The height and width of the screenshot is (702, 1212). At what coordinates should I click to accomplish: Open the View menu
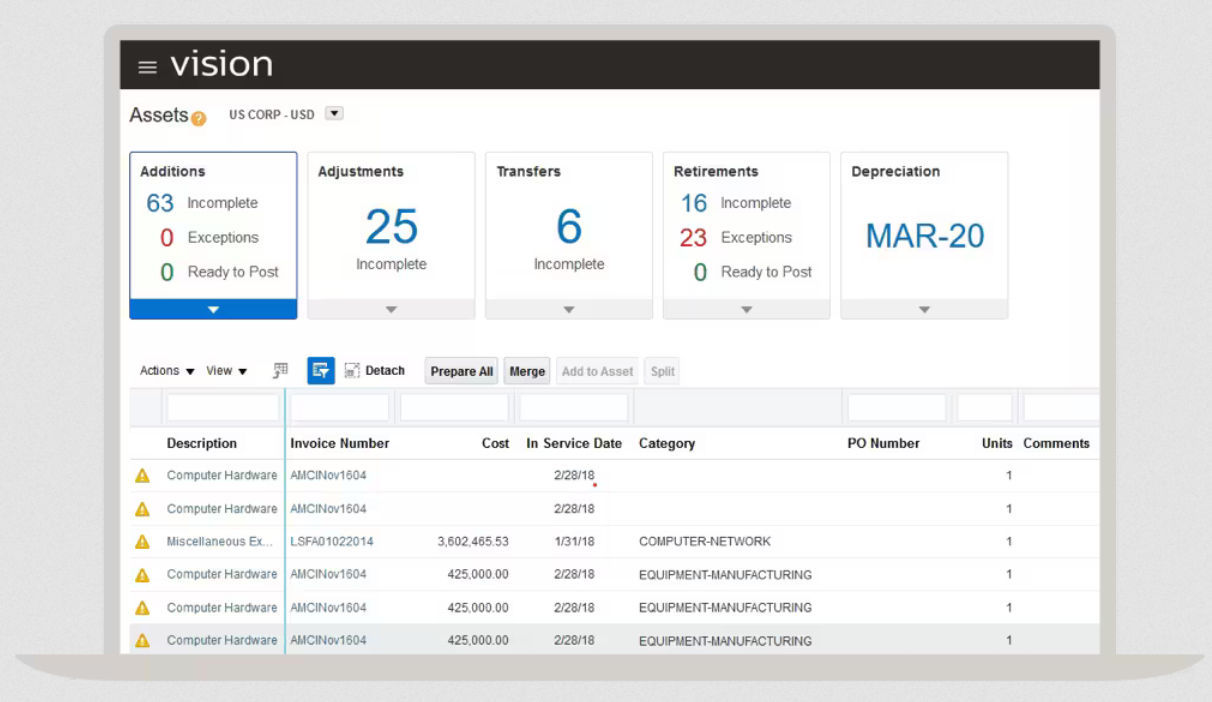(x=226, y=370)
